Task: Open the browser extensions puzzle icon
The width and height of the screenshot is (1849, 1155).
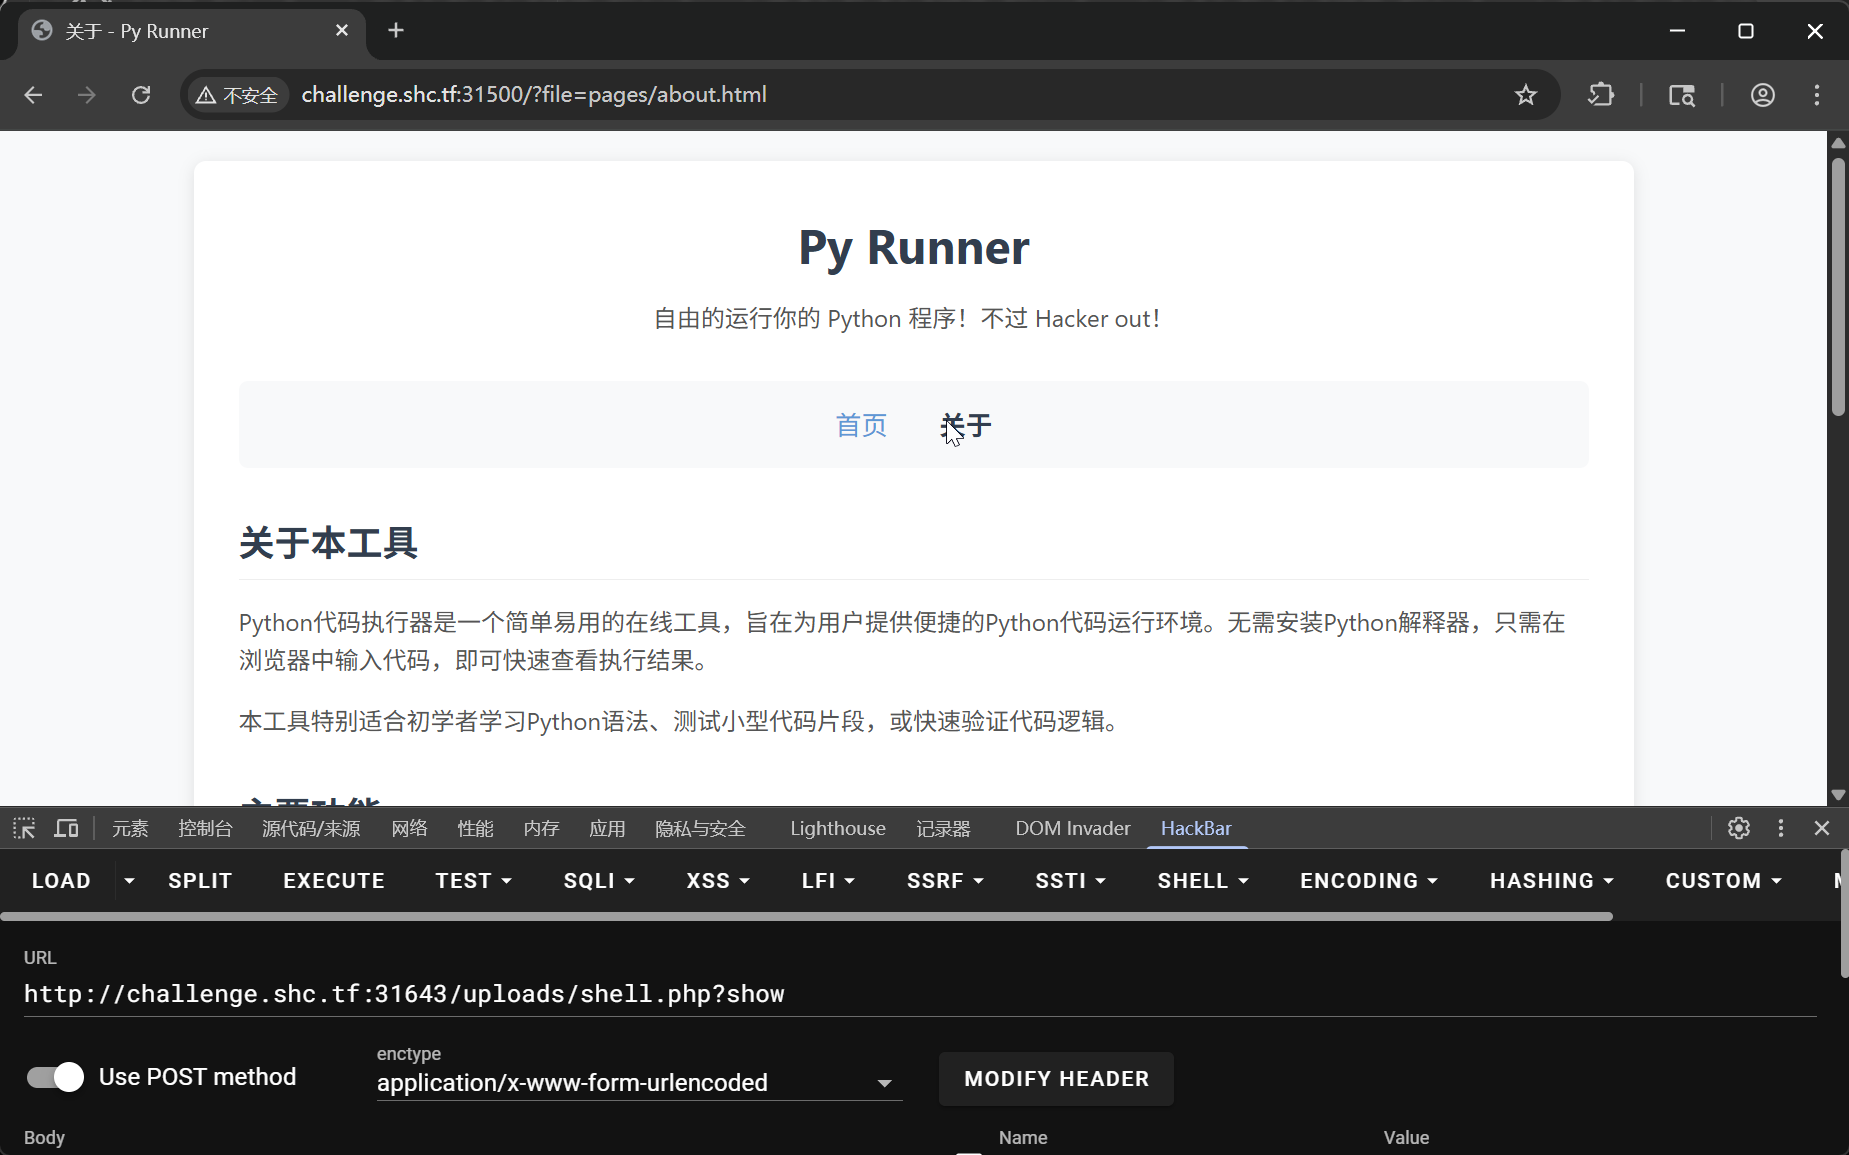Action: click(1601, 95)
